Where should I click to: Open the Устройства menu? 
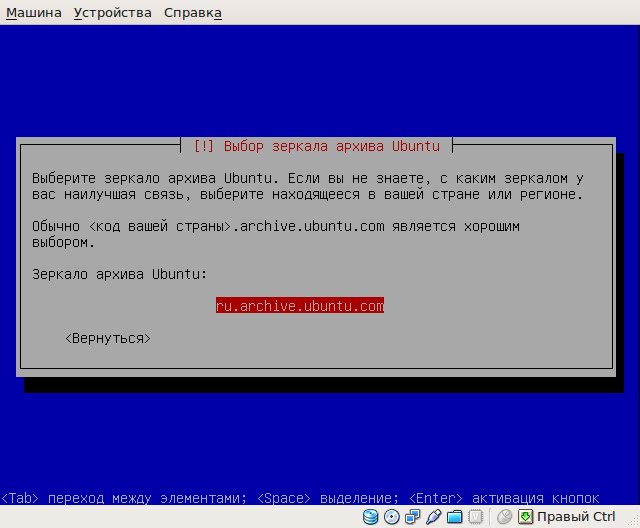click(113, 13)
